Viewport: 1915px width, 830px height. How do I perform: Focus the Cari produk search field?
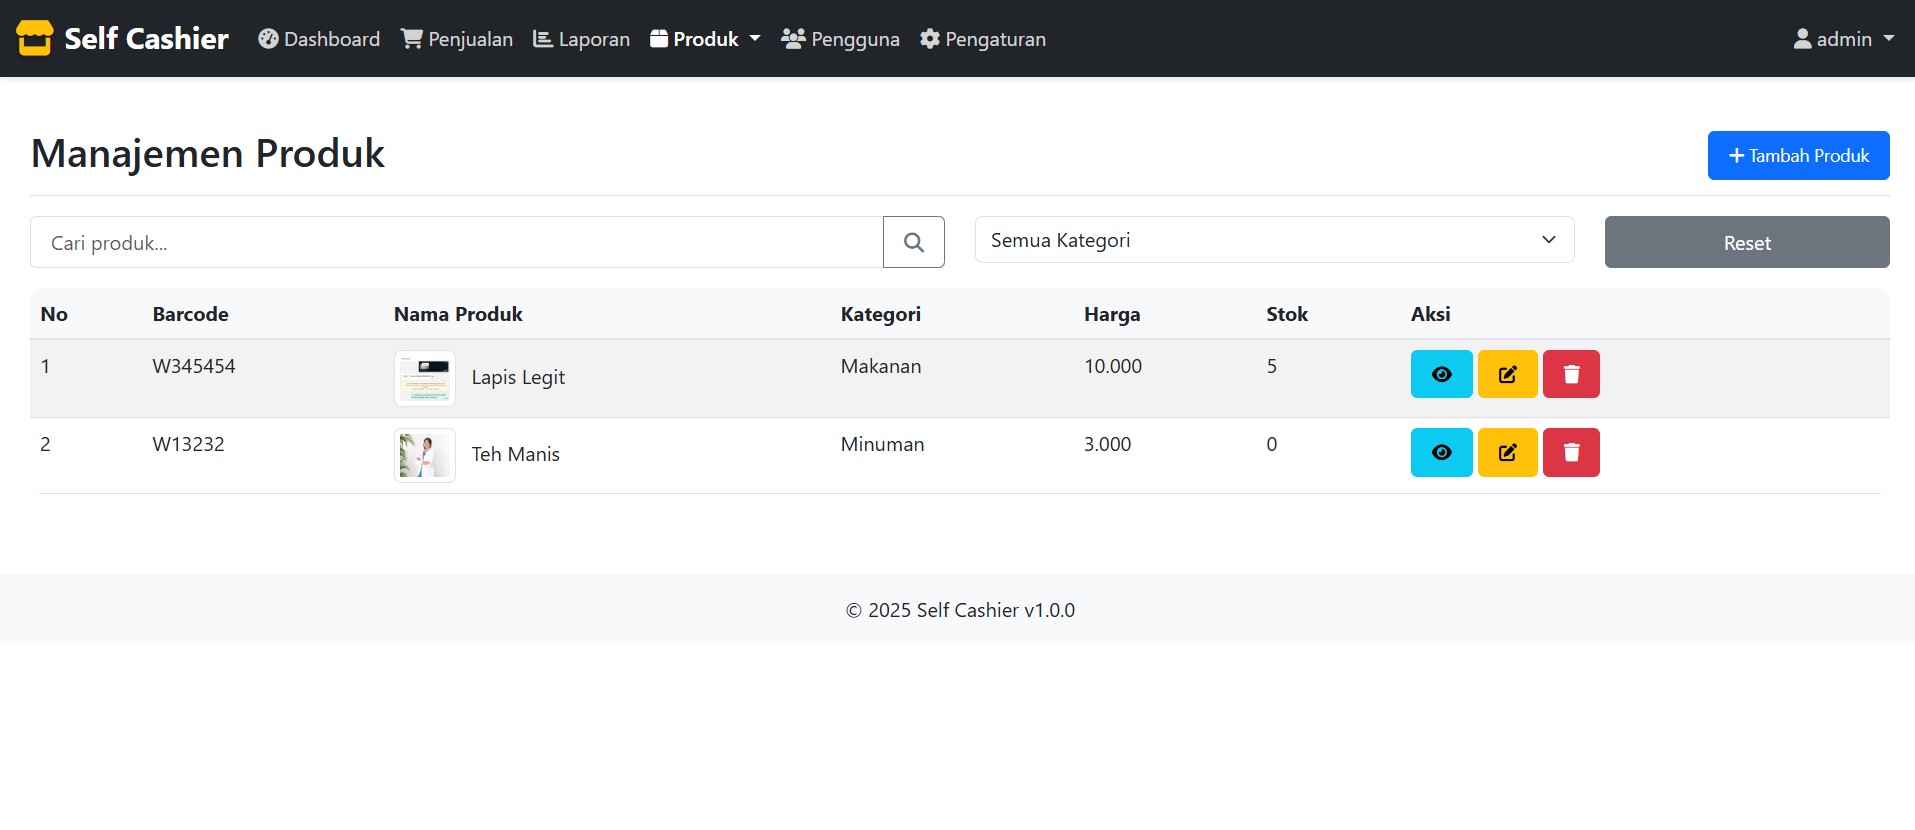457,242
